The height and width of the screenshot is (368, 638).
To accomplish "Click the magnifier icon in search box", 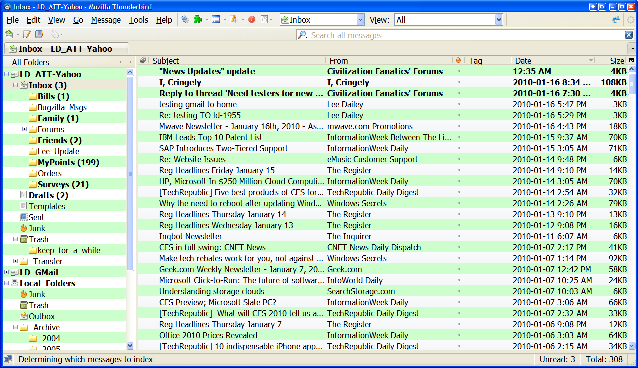I will click(x=302, y=35).
